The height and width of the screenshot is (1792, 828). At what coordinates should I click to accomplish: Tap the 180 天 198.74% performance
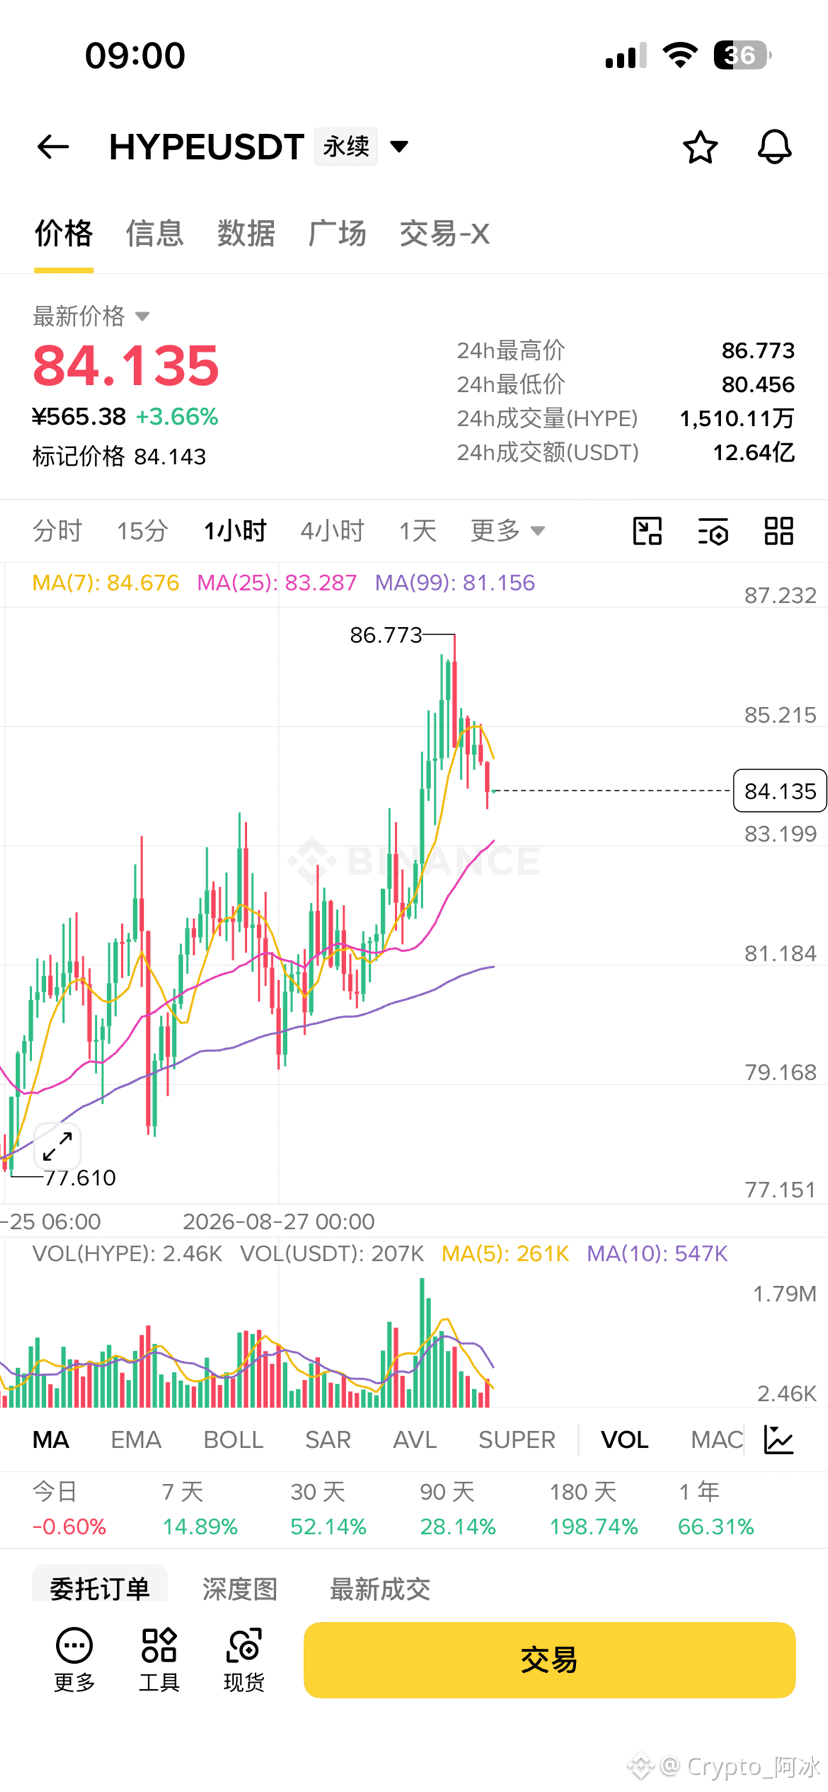click(x=593, y=1510)
